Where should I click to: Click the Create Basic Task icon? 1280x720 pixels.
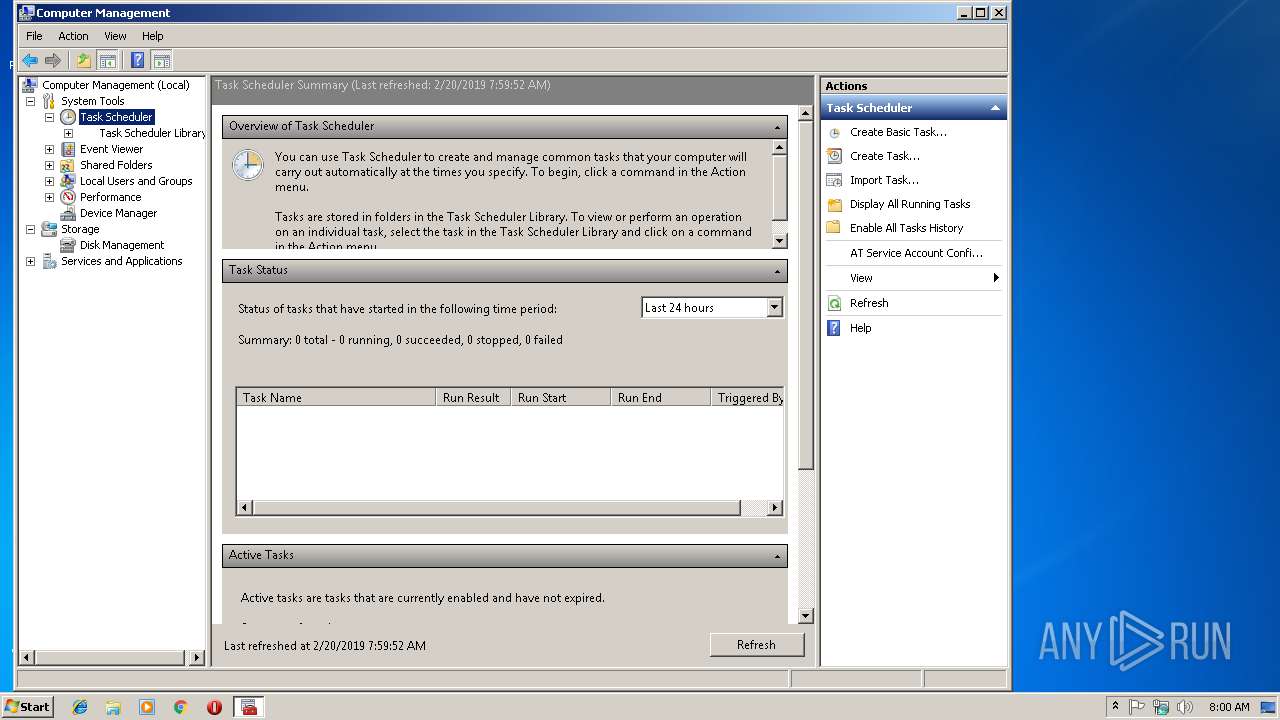pyautogui.click(x=834, y=132)
